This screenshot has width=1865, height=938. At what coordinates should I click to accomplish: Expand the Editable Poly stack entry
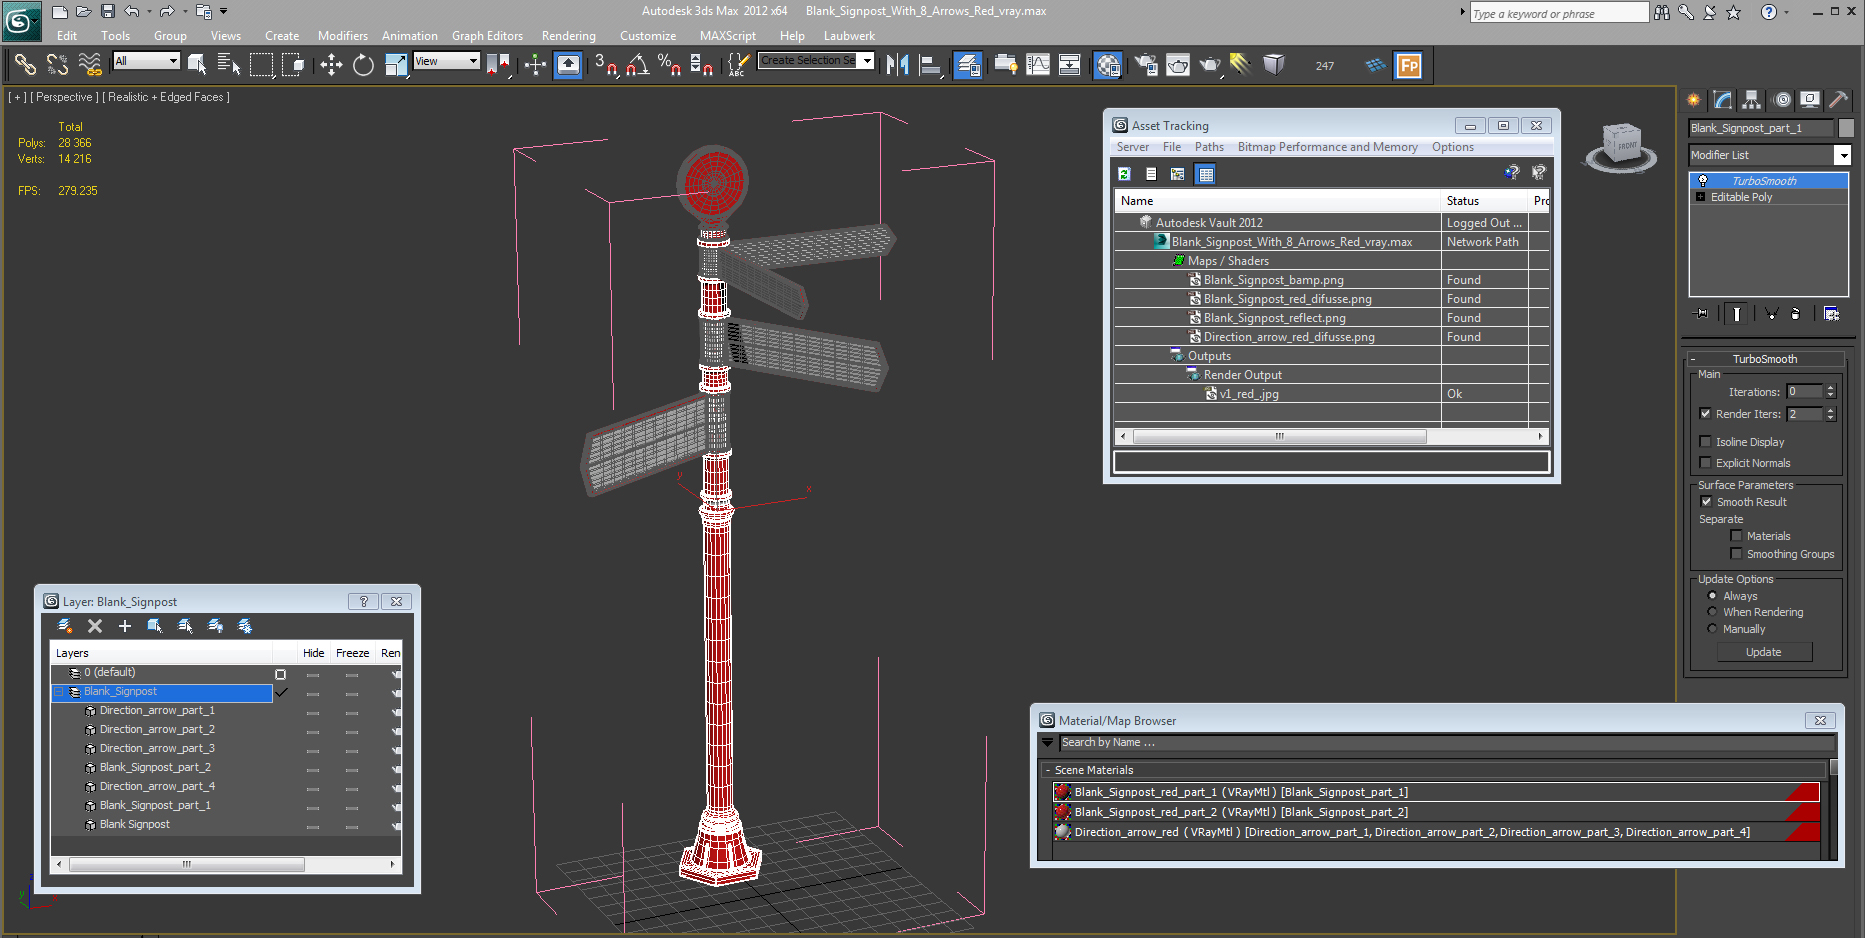click(x=1700, y=197)
